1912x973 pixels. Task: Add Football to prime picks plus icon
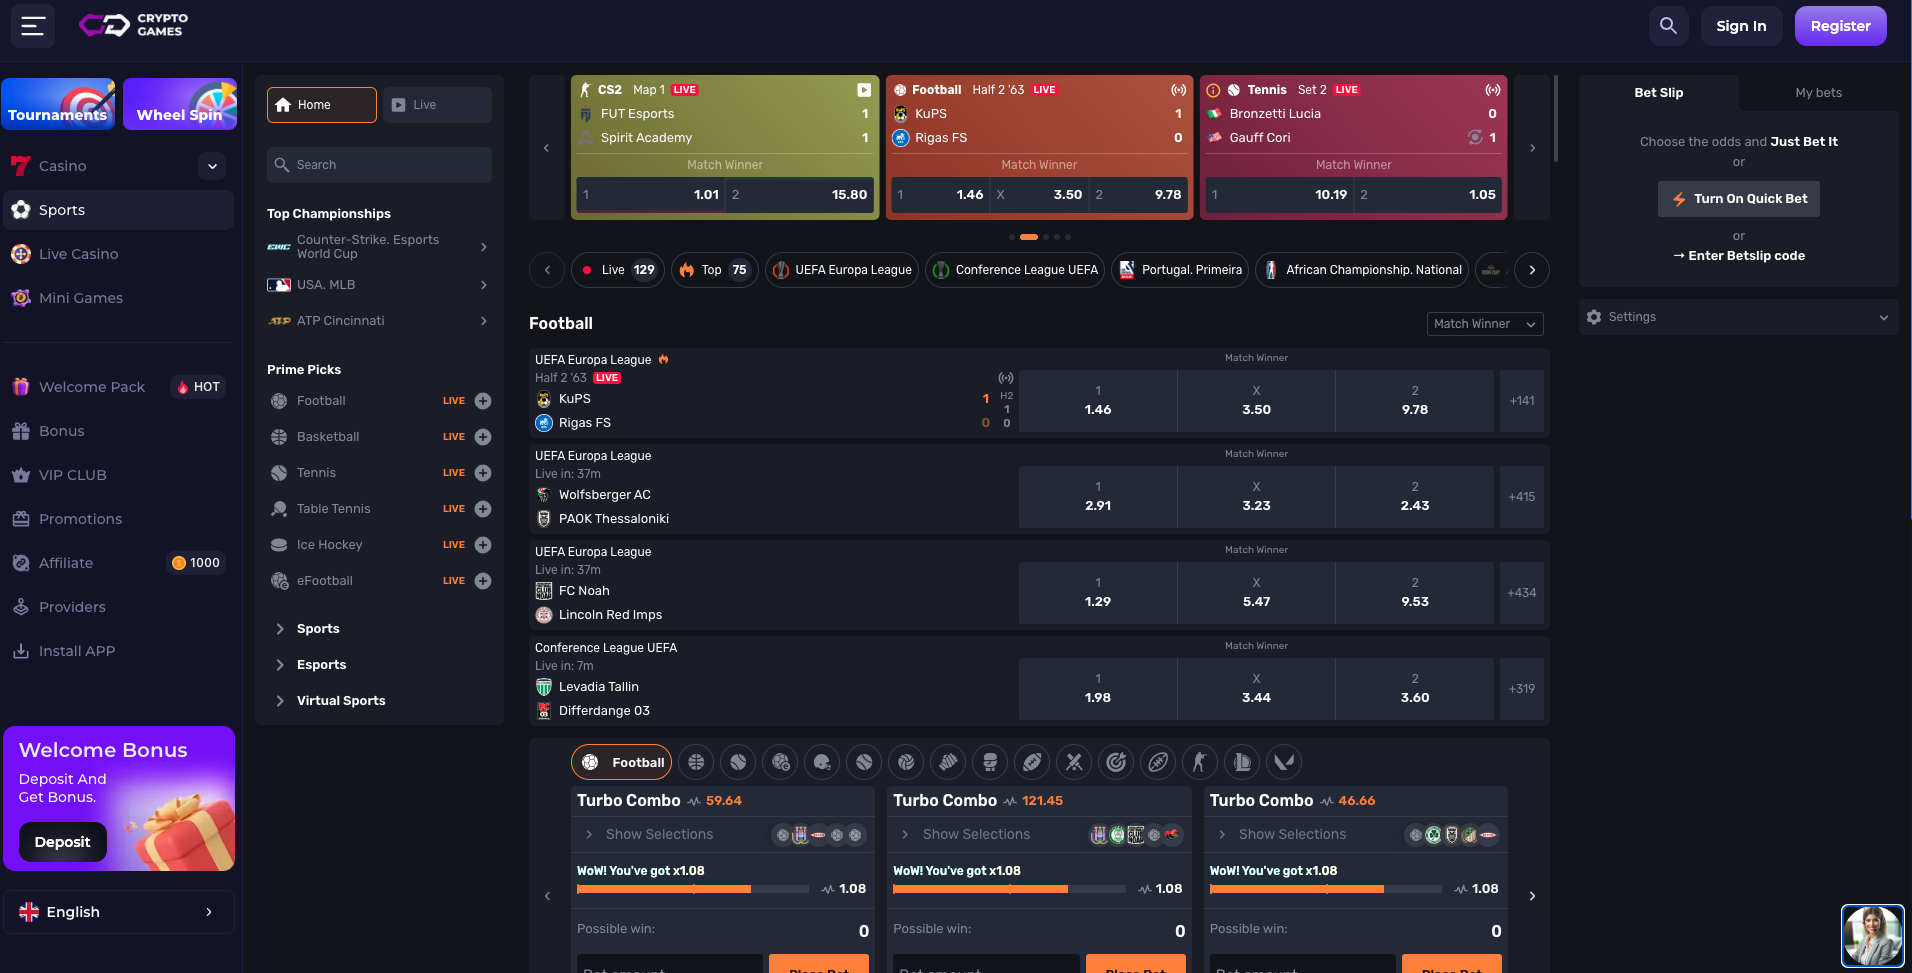pos(483,401)
